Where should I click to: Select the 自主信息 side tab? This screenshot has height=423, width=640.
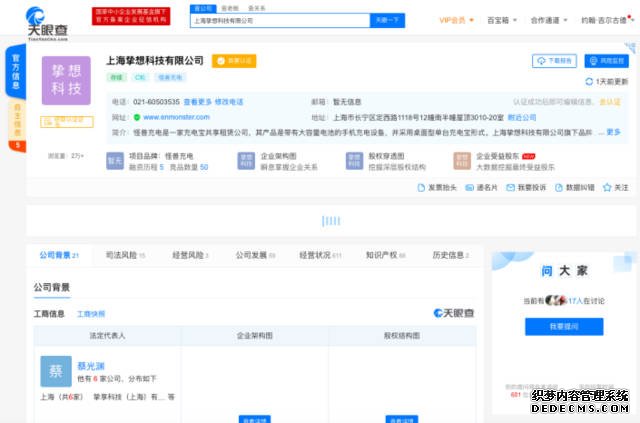[x=17, y=120]
